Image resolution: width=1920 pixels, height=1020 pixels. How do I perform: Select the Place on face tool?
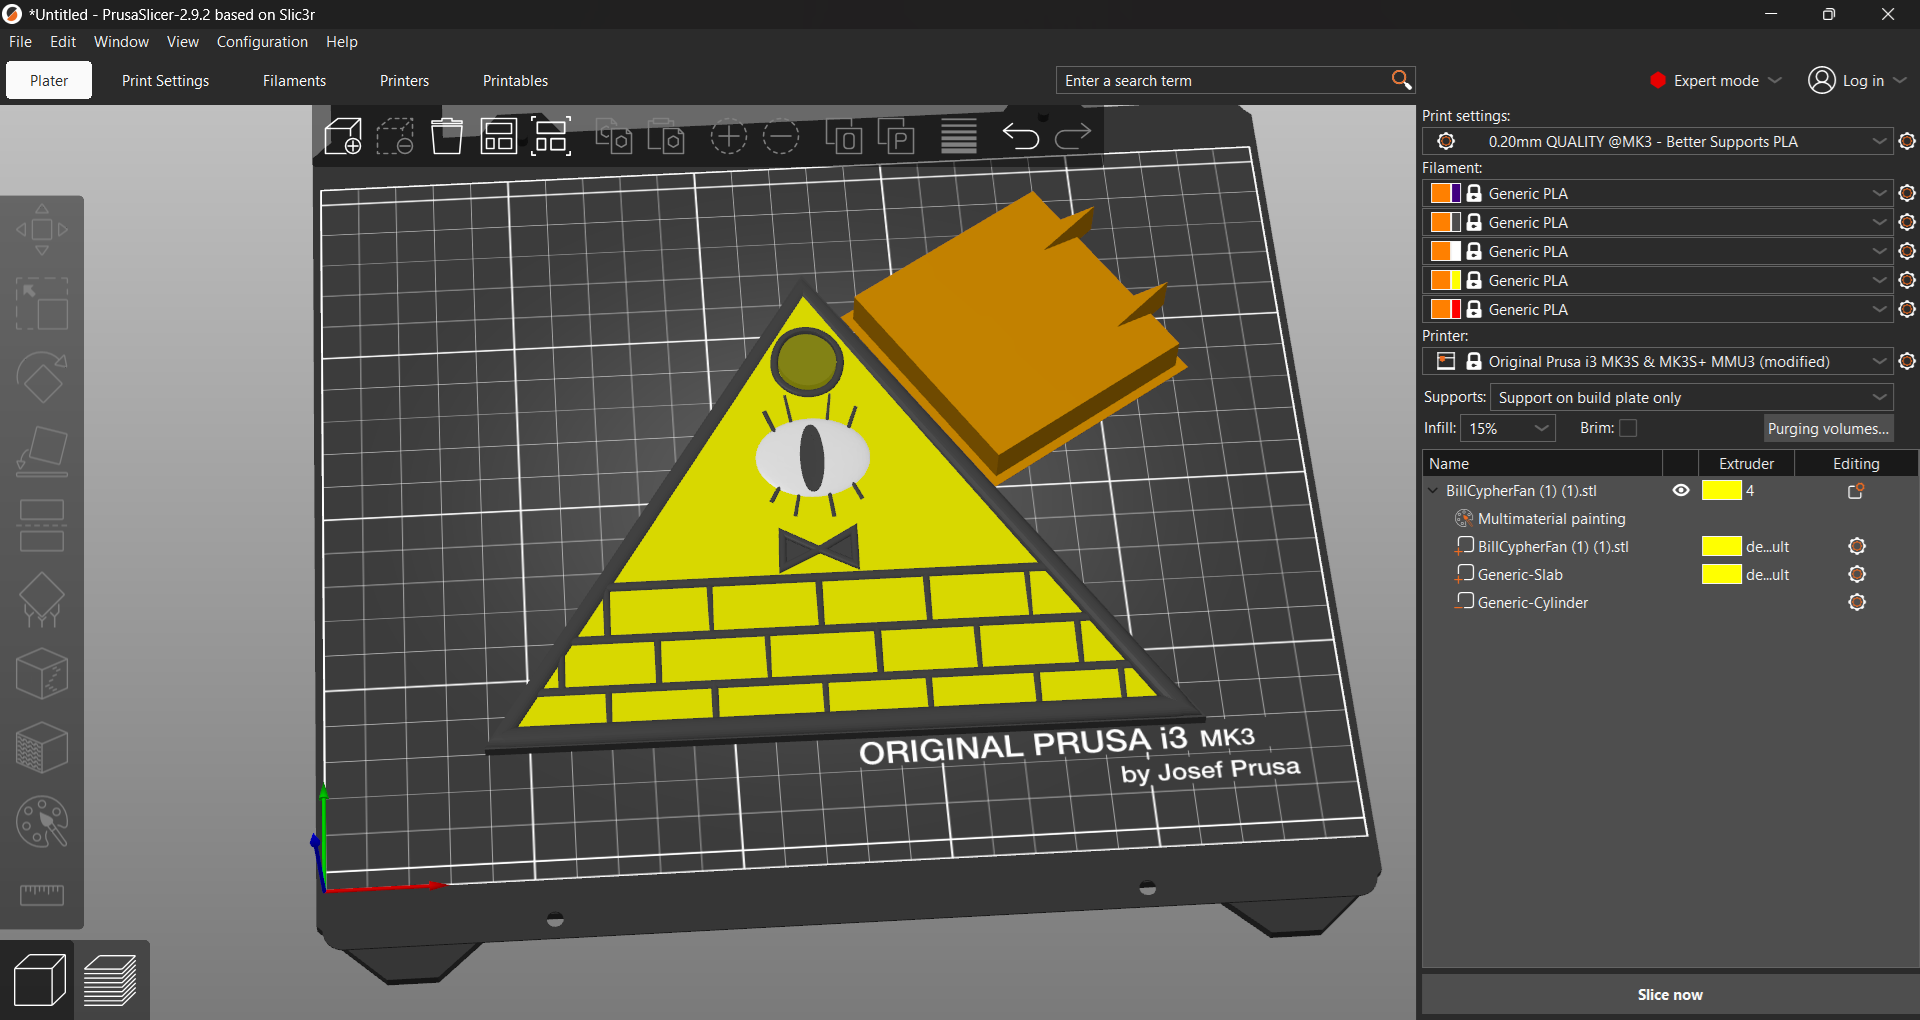coord(42,452)
